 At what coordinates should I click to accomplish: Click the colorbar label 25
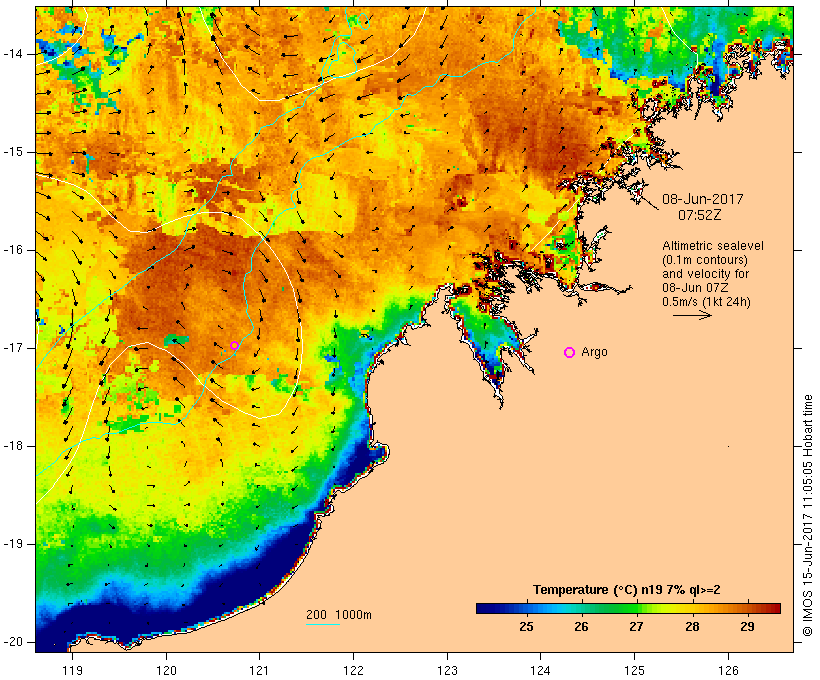pyautogui.click(x=526, y=627)
